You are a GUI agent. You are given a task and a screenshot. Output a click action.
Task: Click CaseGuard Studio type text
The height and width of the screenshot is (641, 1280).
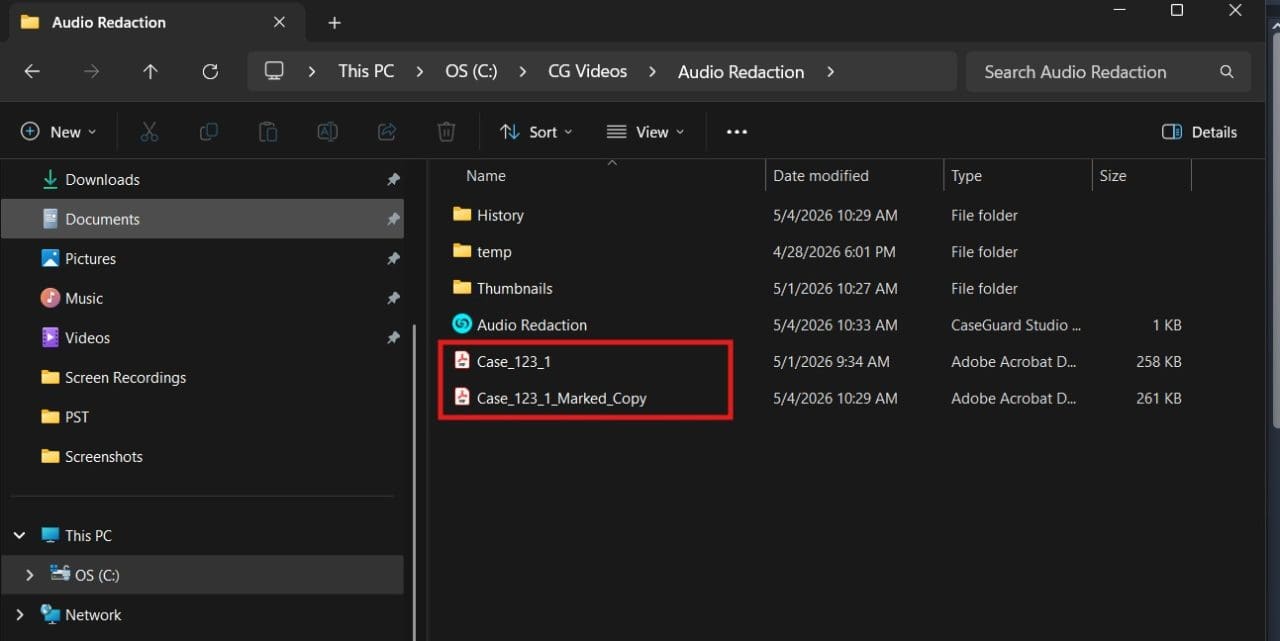pyautogui.click(x=1016, y=325)
